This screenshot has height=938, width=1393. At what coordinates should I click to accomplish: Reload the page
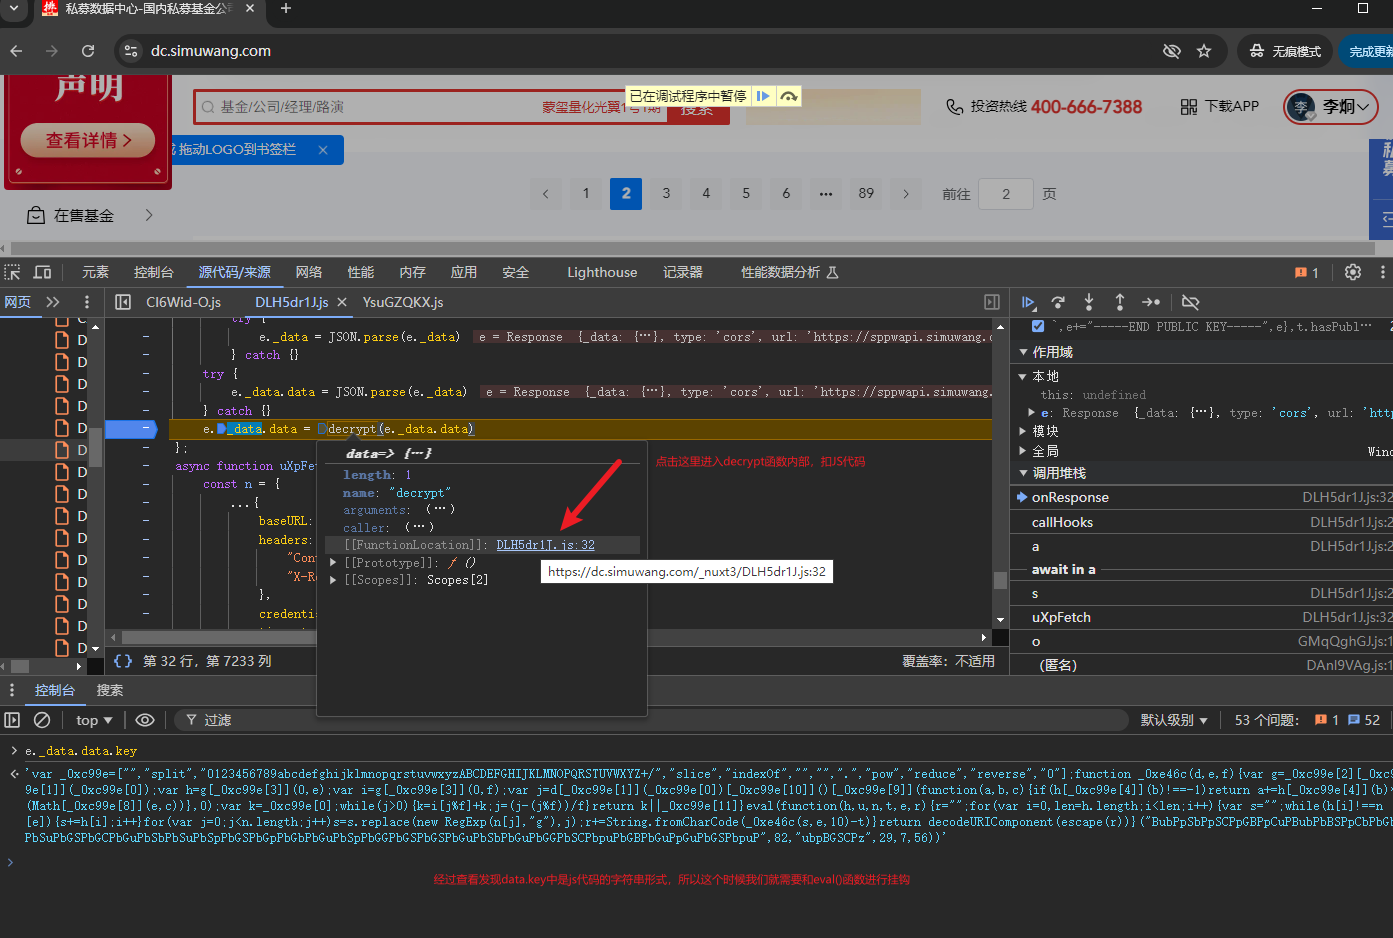click(x=88, y=51)
